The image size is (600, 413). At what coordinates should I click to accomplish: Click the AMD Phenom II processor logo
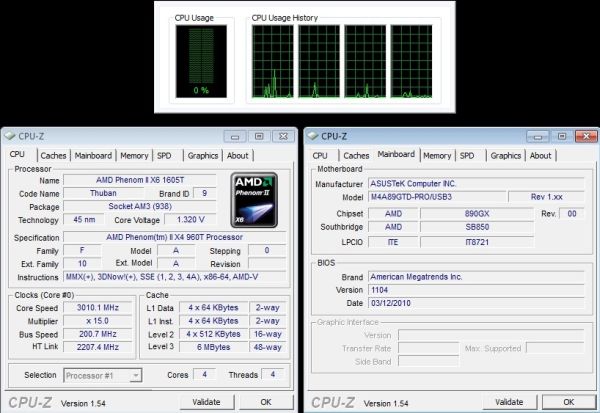(254, 200)
